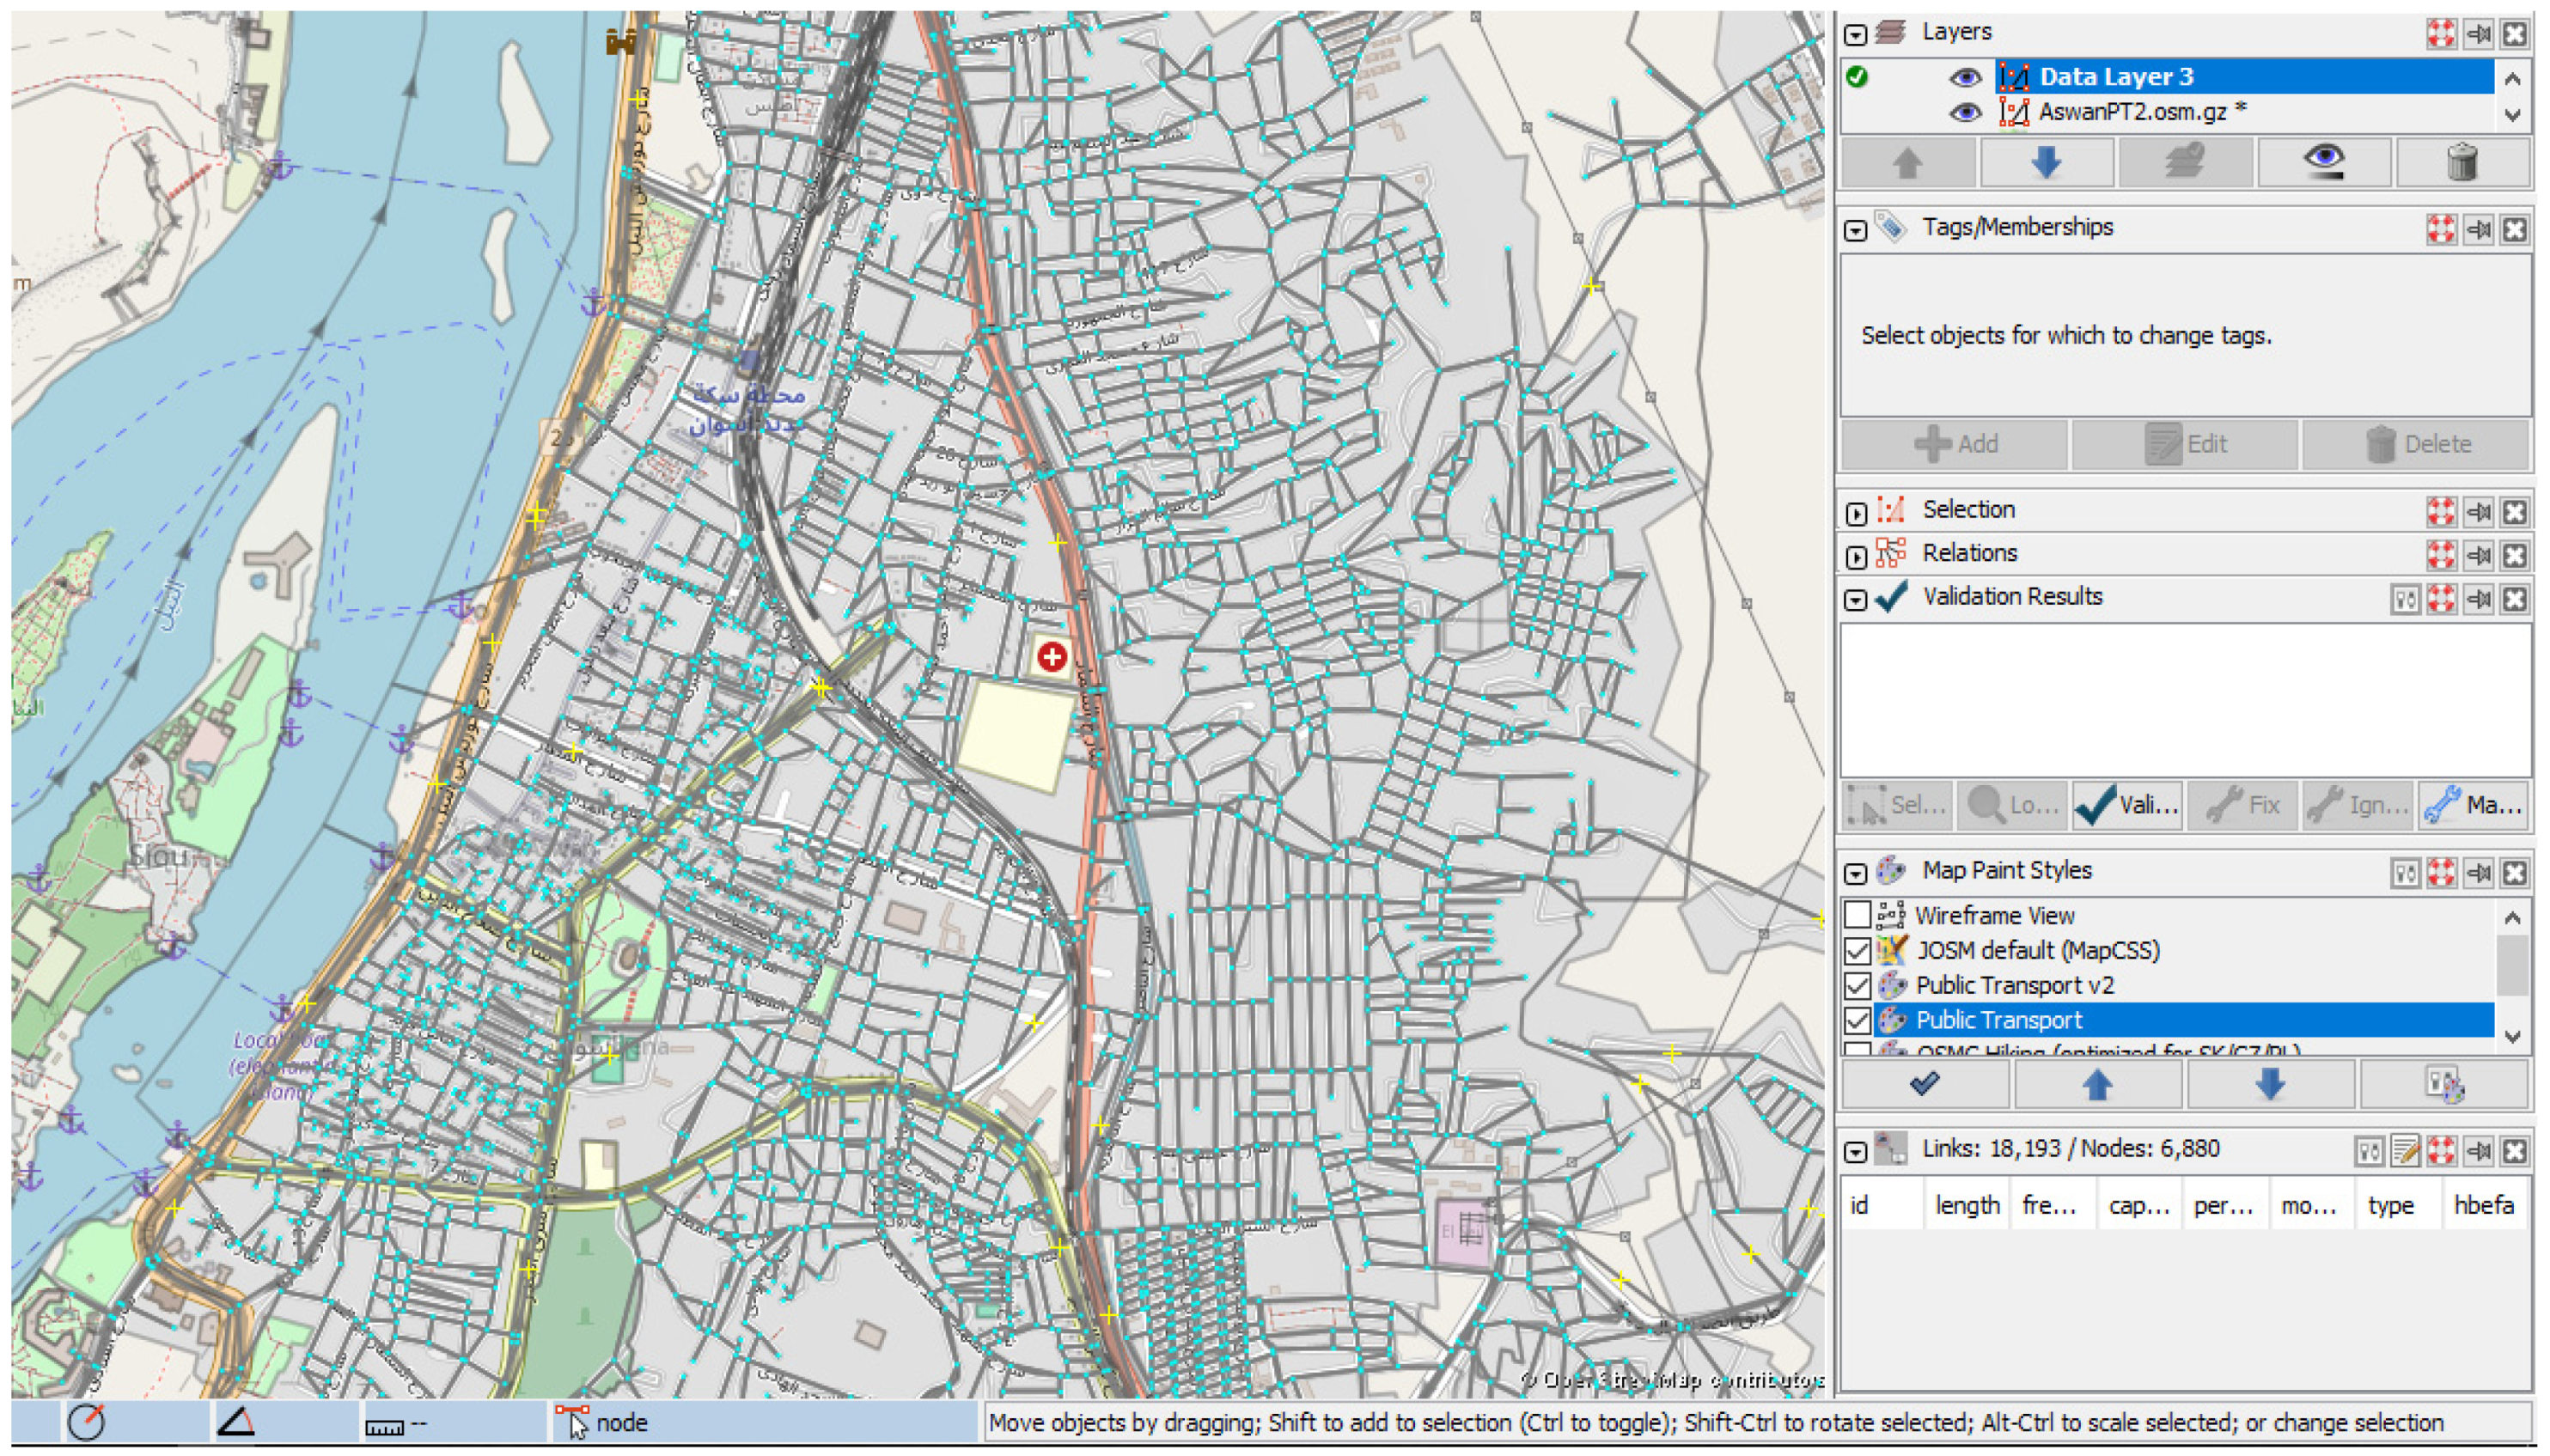Open map paint style settings icon
The height and width of the screenshot is (1456, 2550).
(x=2444, y=1084)
